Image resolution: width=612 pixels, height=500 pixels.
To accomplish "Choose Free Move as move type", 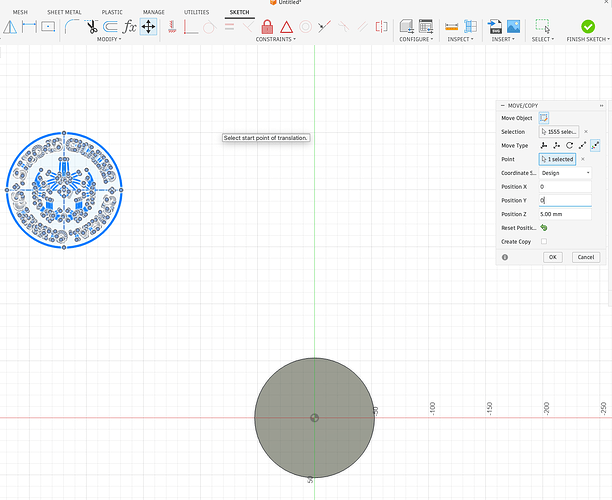I will [544, 146].
